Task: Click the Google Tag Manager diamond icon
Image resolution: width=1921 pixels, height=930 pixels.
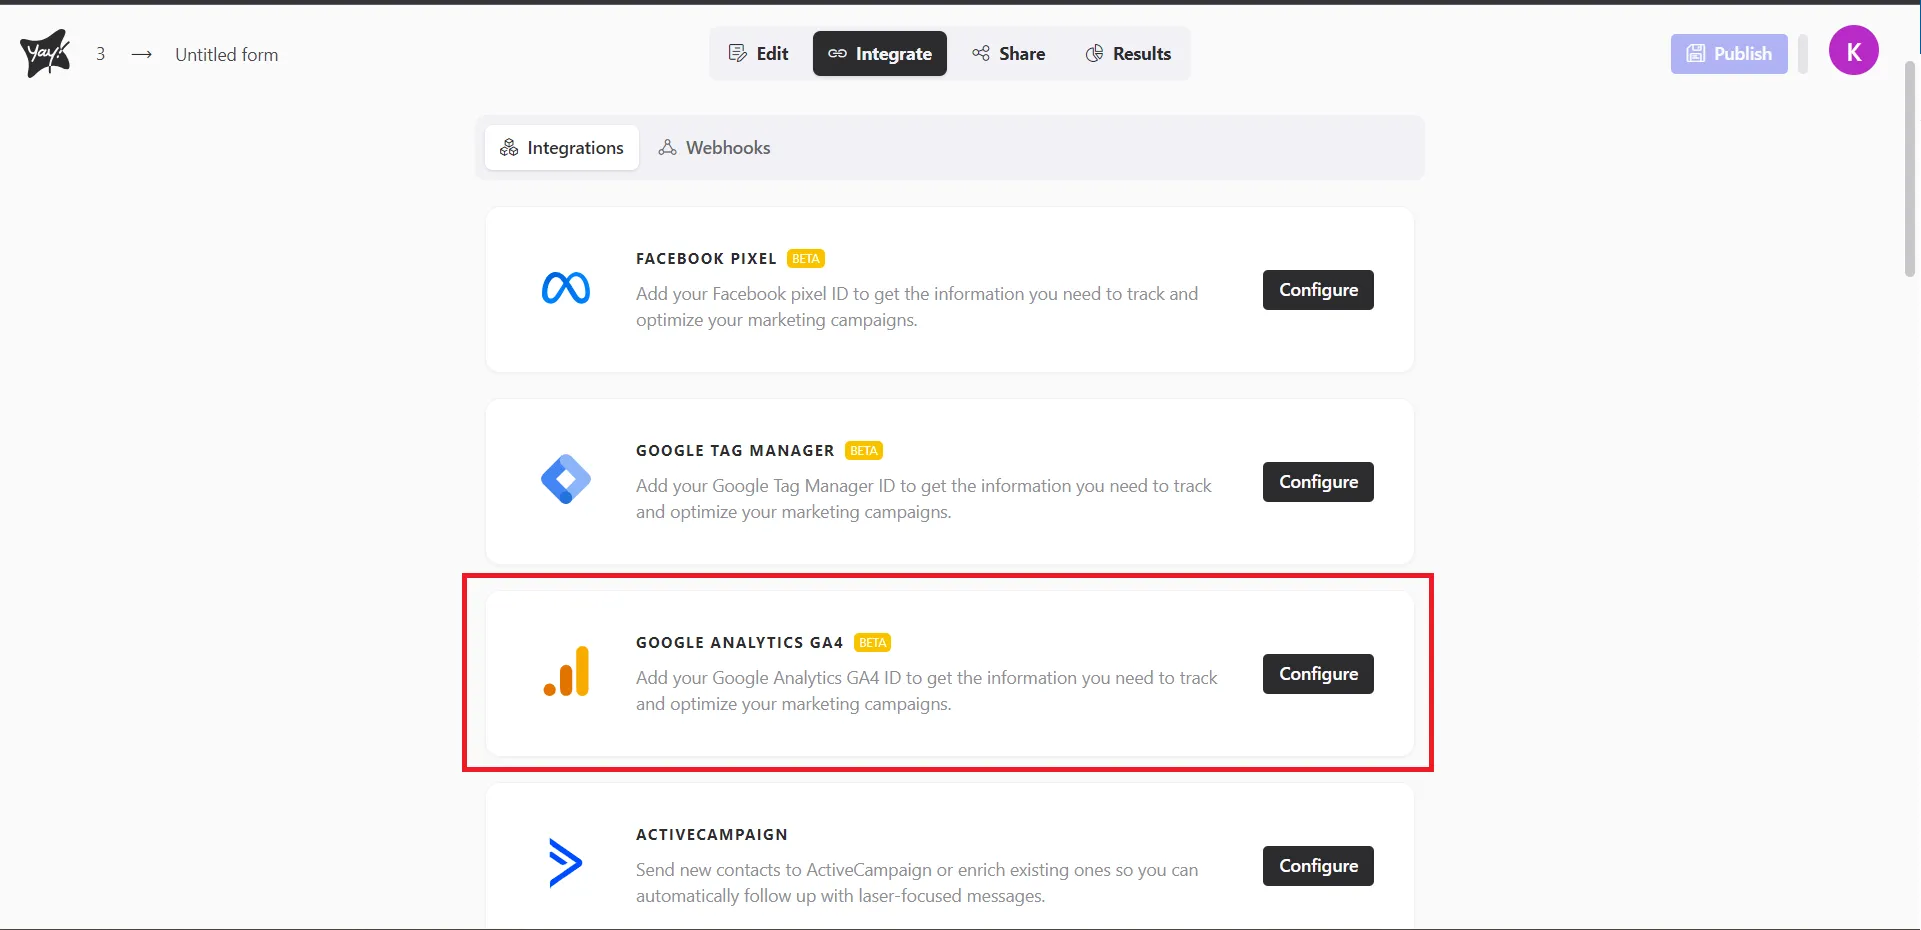Action: click(566, 479)
